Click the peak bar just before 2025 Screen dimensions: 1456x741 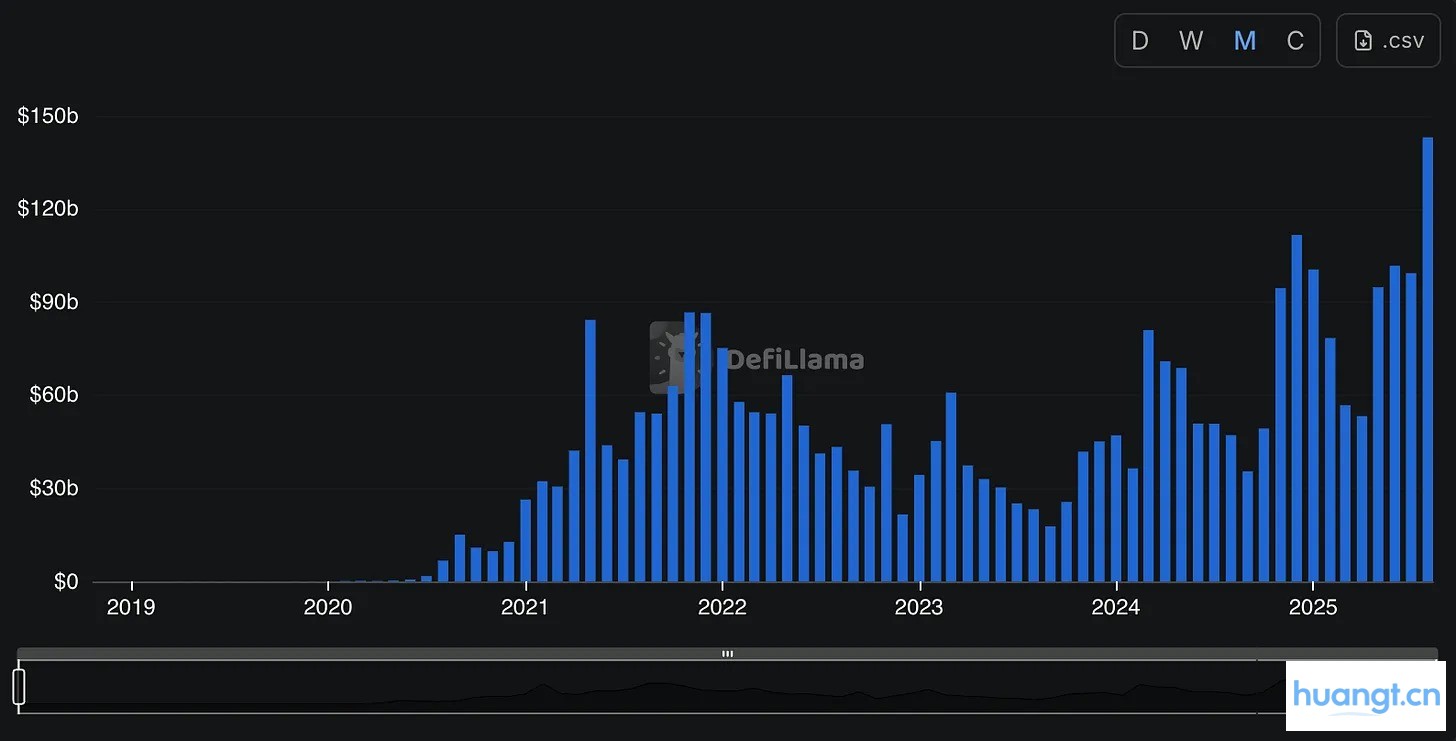pyautogui.click(x=1296, y=408)
